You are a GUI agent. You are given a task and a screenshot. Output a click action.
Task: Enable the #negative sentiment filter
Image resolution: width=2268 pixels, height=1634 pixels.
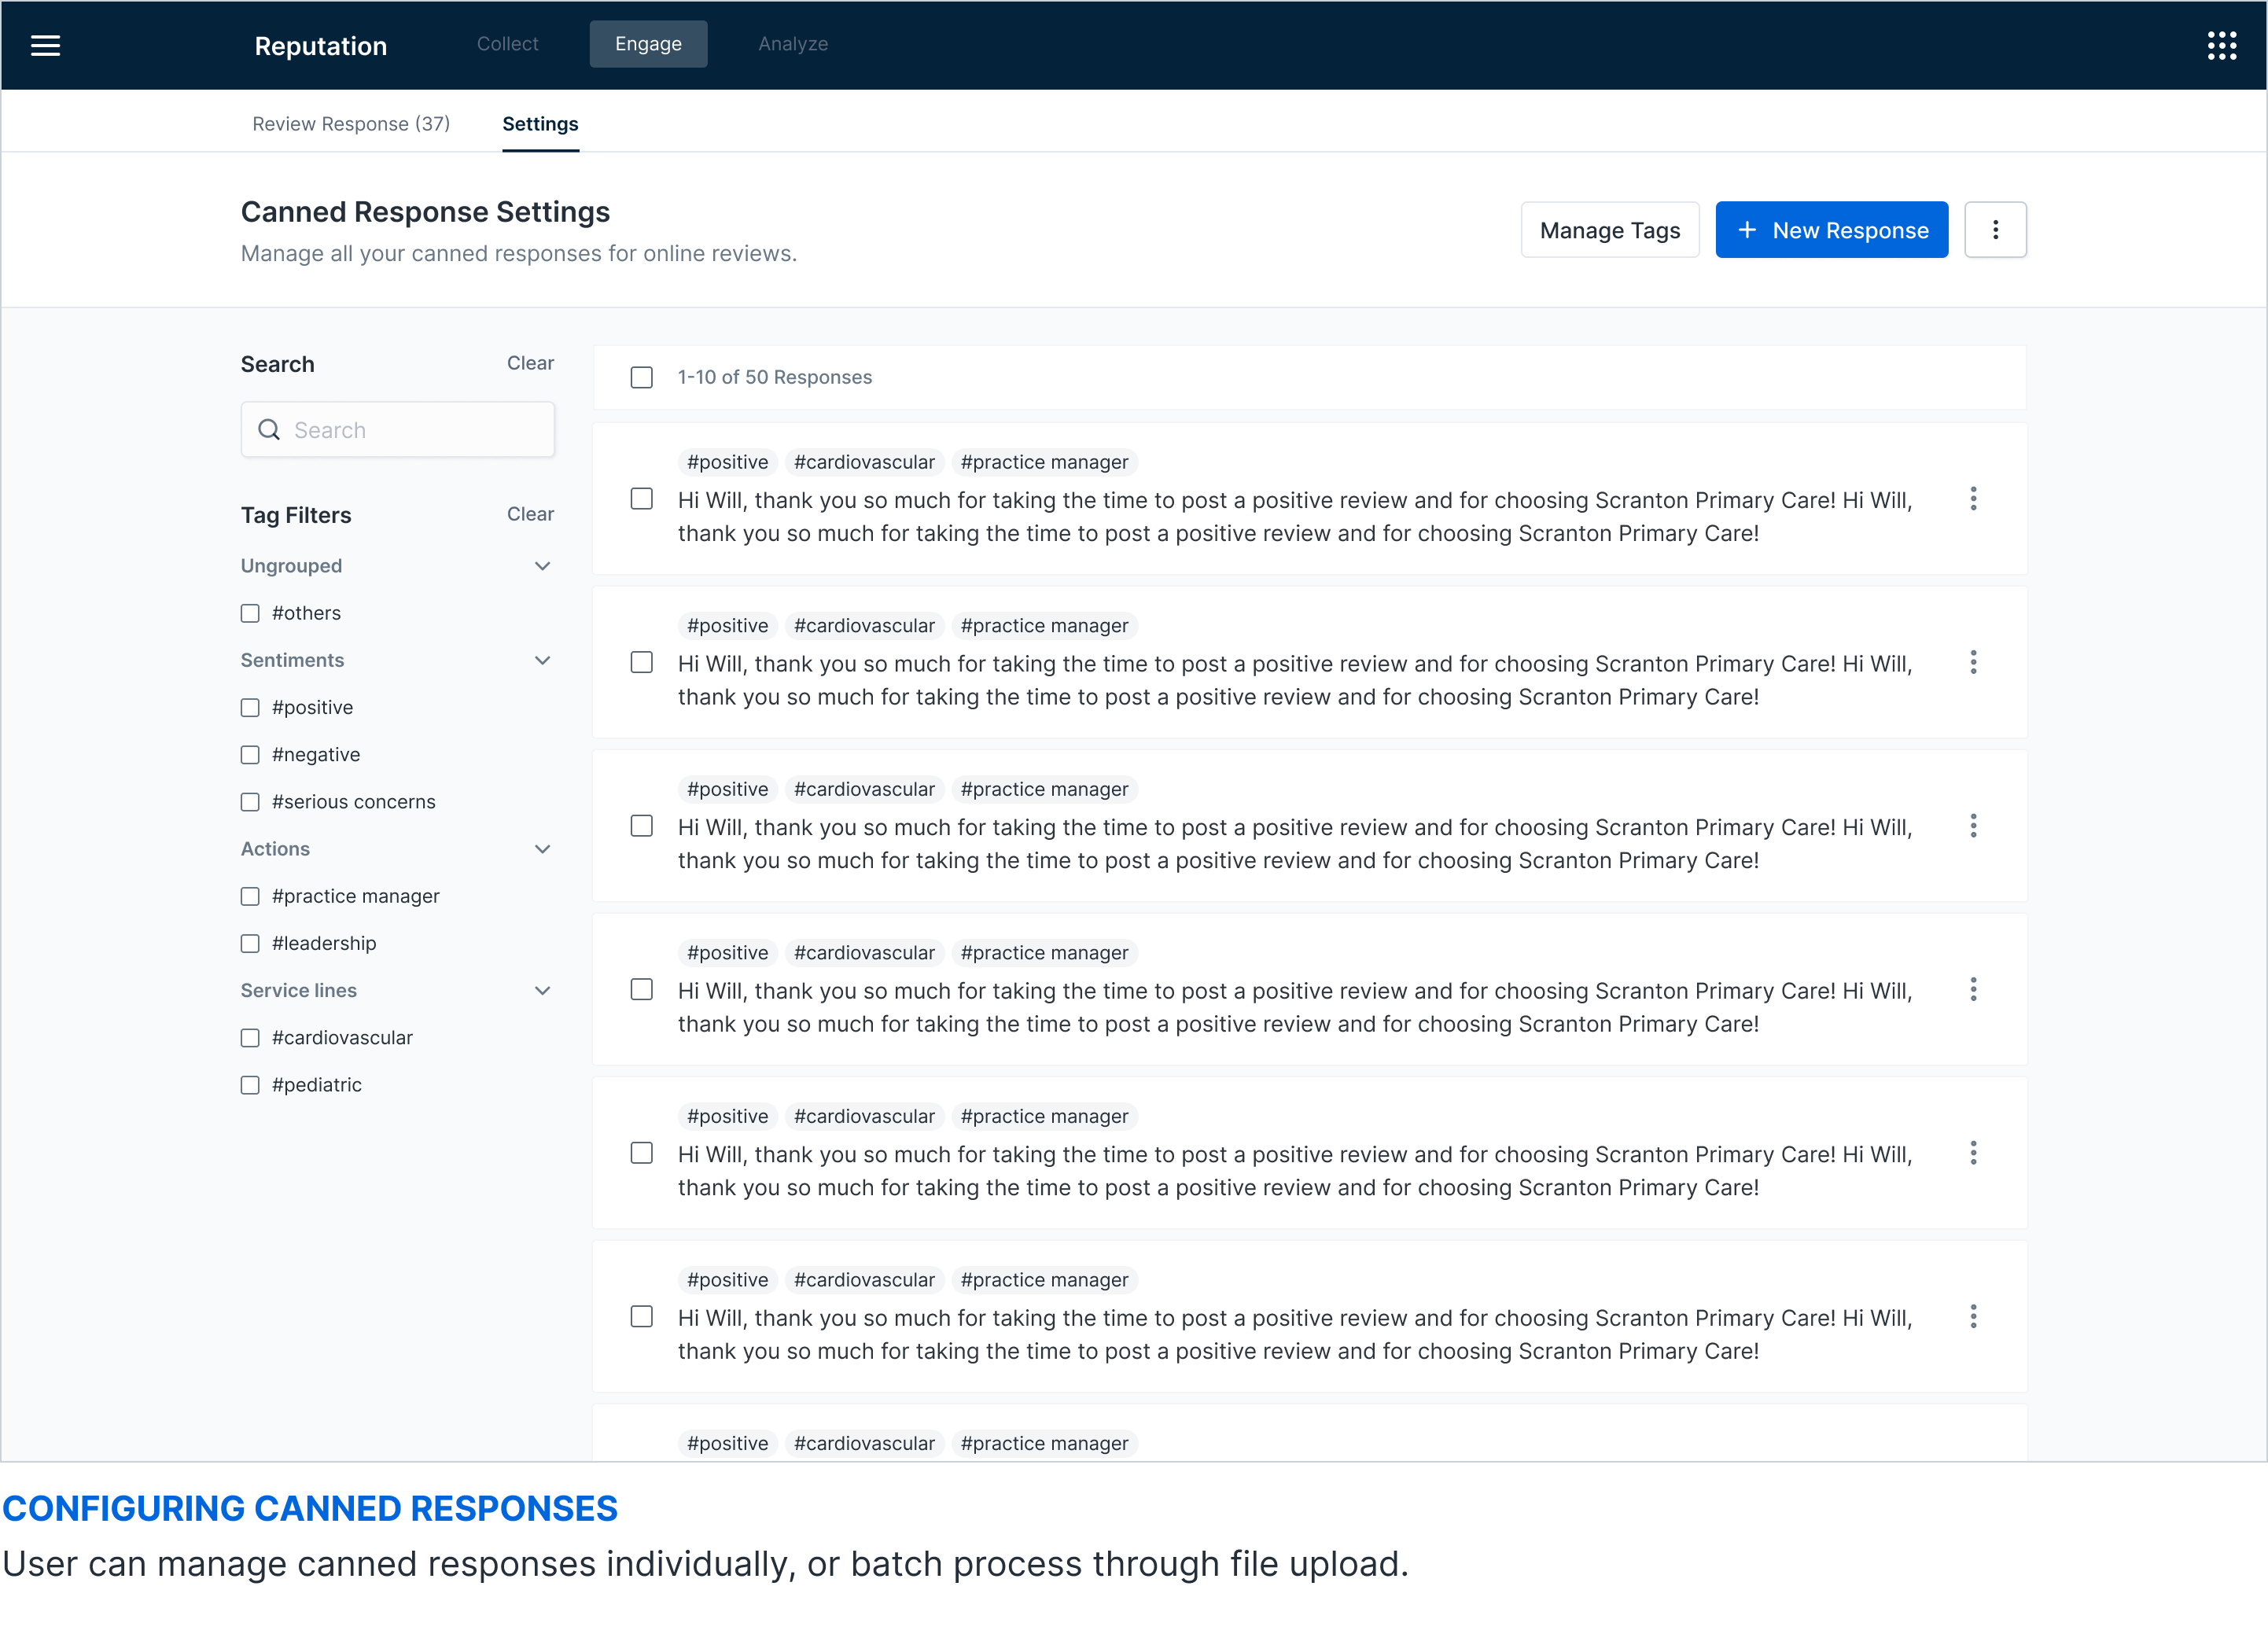point(250,755)
